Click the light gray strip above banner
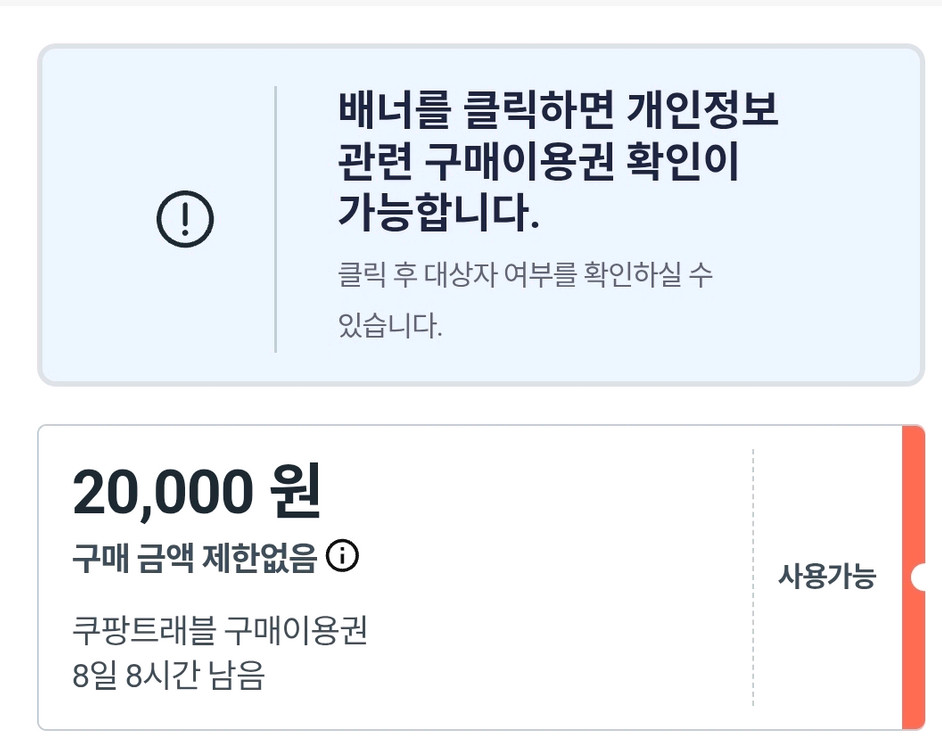Image resolution: width=942 pixels, height=750 pixels. (x=470, y=3)
